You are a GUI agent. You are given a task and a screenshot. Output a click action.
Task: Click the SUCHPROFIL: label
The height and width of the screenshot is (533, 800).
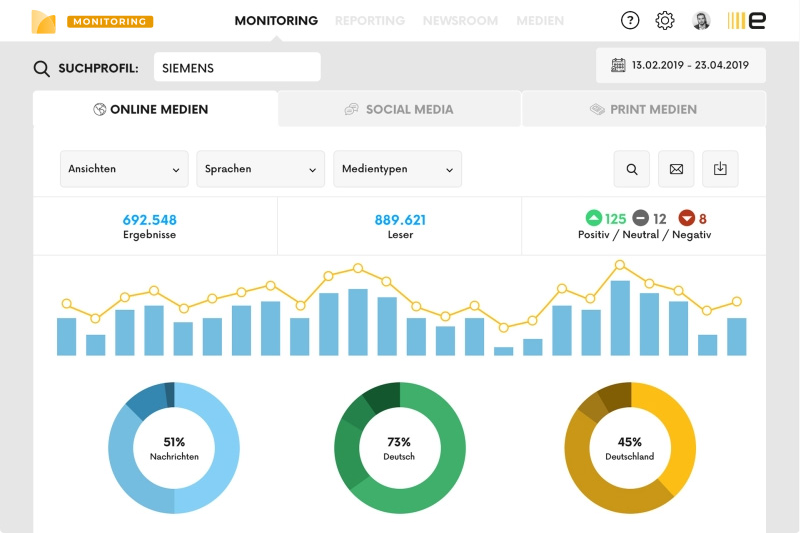click(x=98, y=68)
